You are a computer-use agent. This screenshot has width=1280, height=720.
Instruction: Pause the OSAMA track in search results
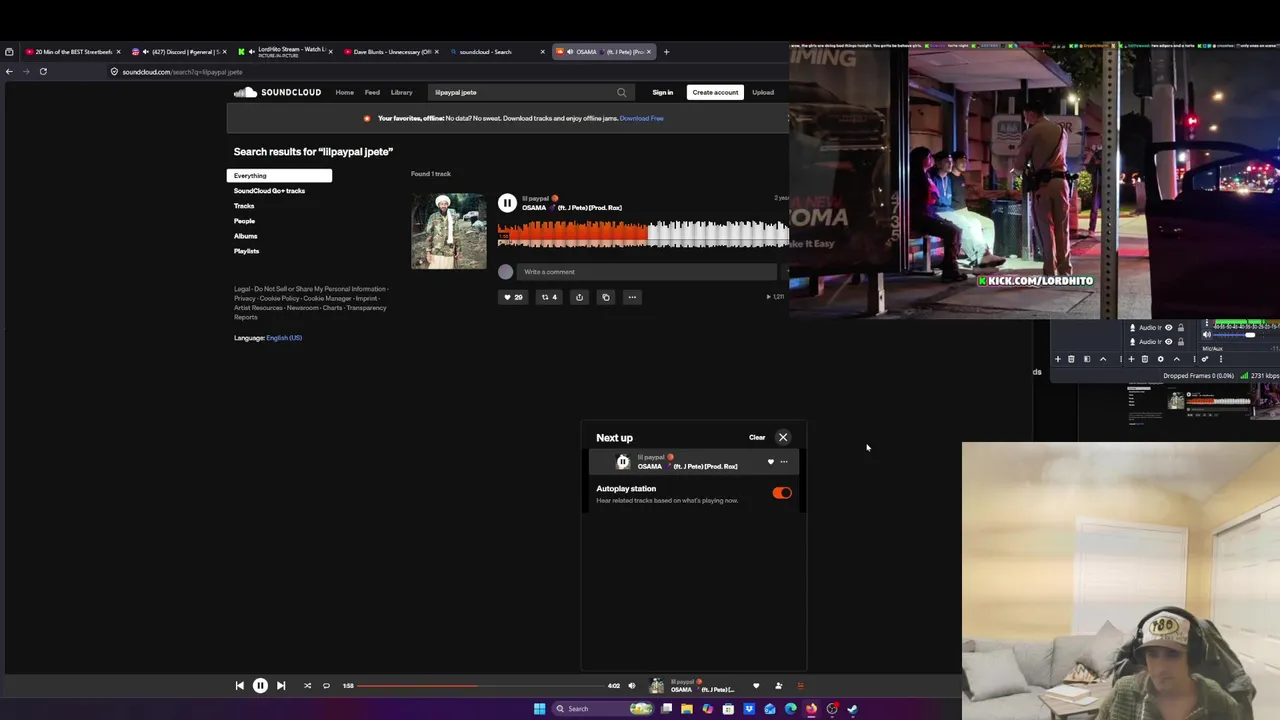507,203
